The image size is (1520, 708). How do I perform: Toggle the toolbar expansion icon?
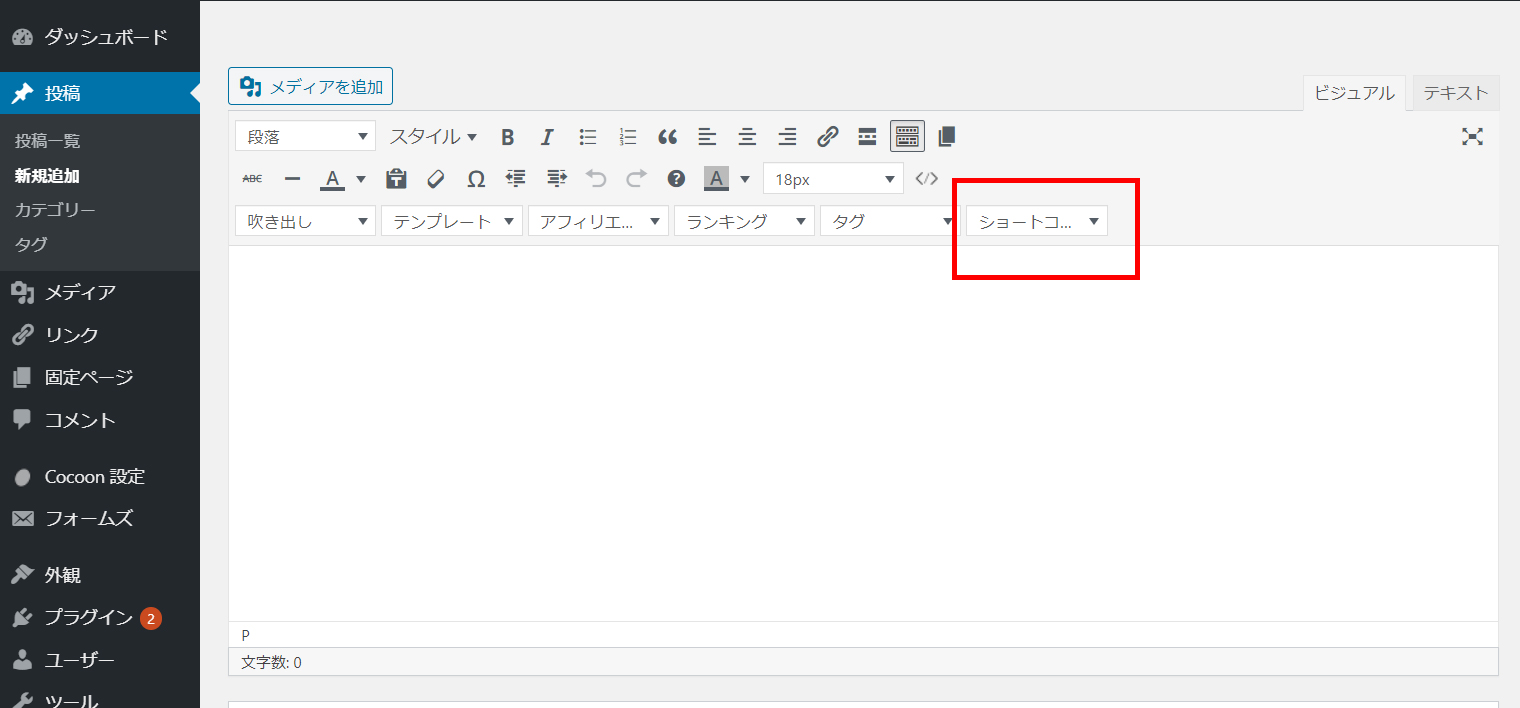907,136
